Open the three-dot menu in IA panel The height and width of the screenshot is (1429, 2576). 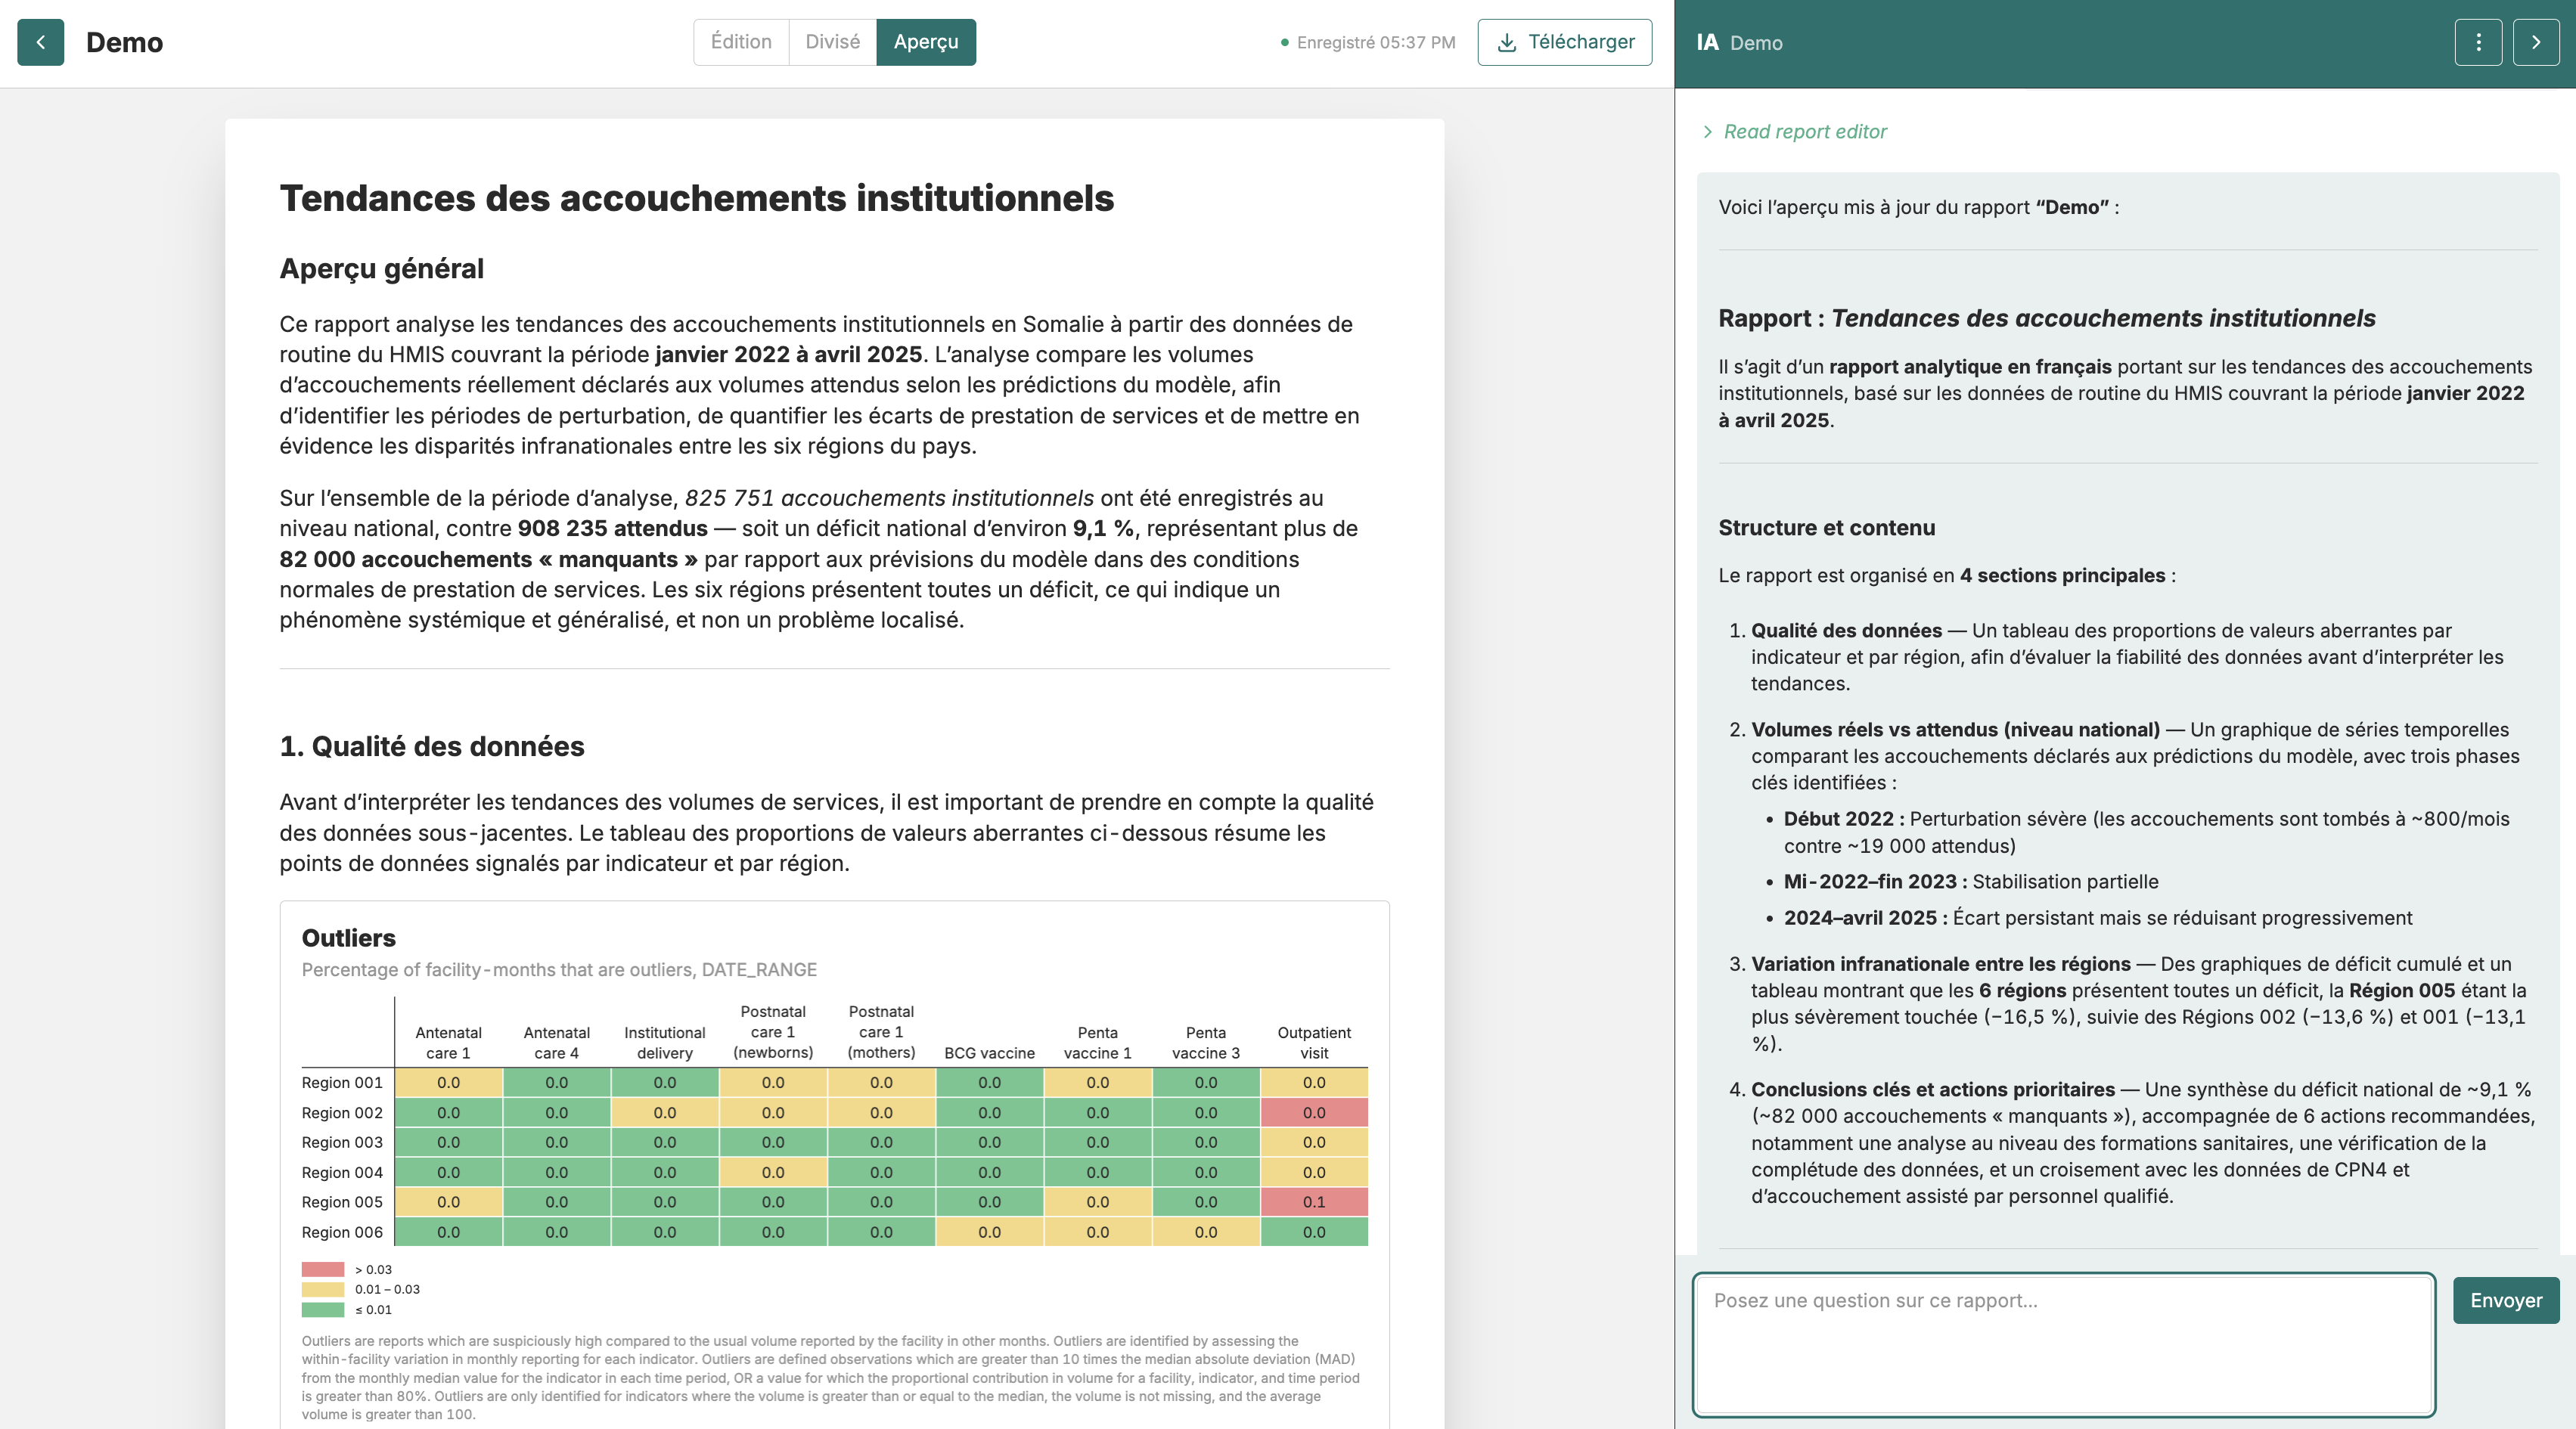point(2478,42)
